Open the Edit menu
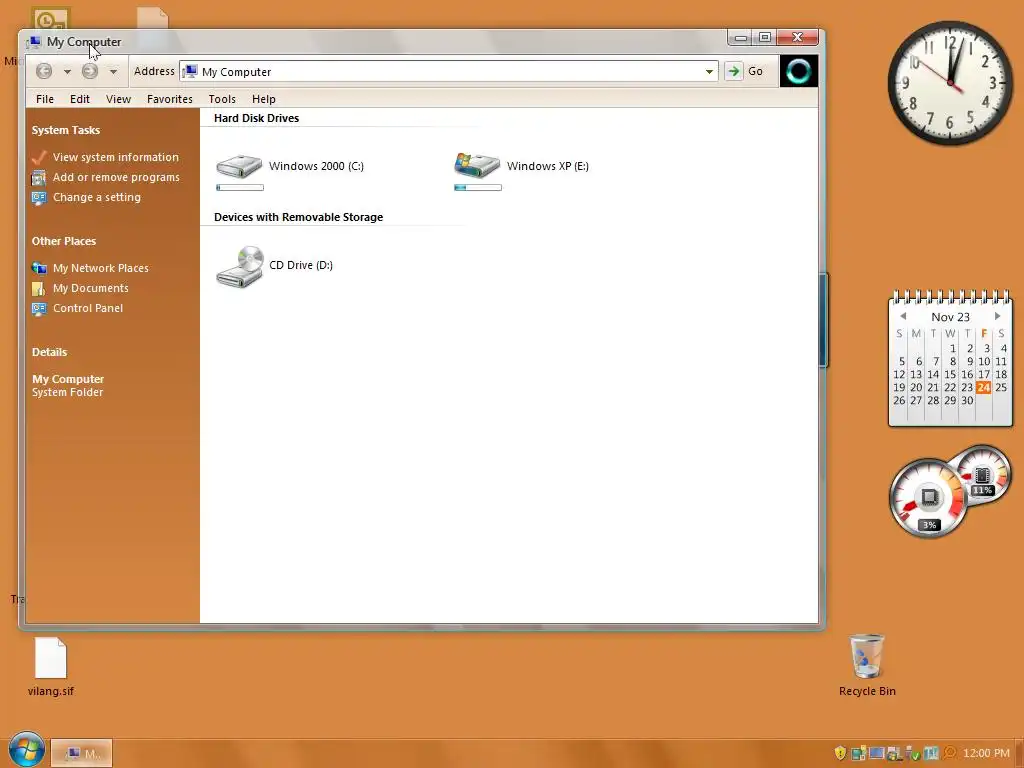 point(80,99)
